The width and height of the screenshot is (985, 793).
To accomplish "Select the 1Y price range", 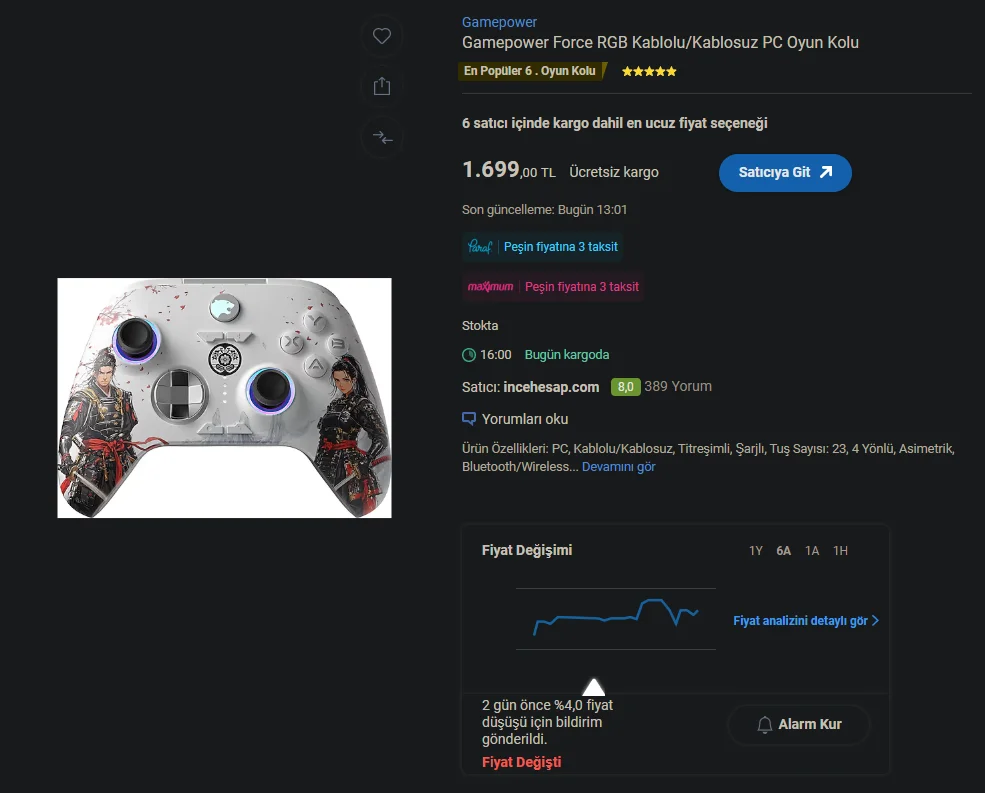I will point(756,551).
